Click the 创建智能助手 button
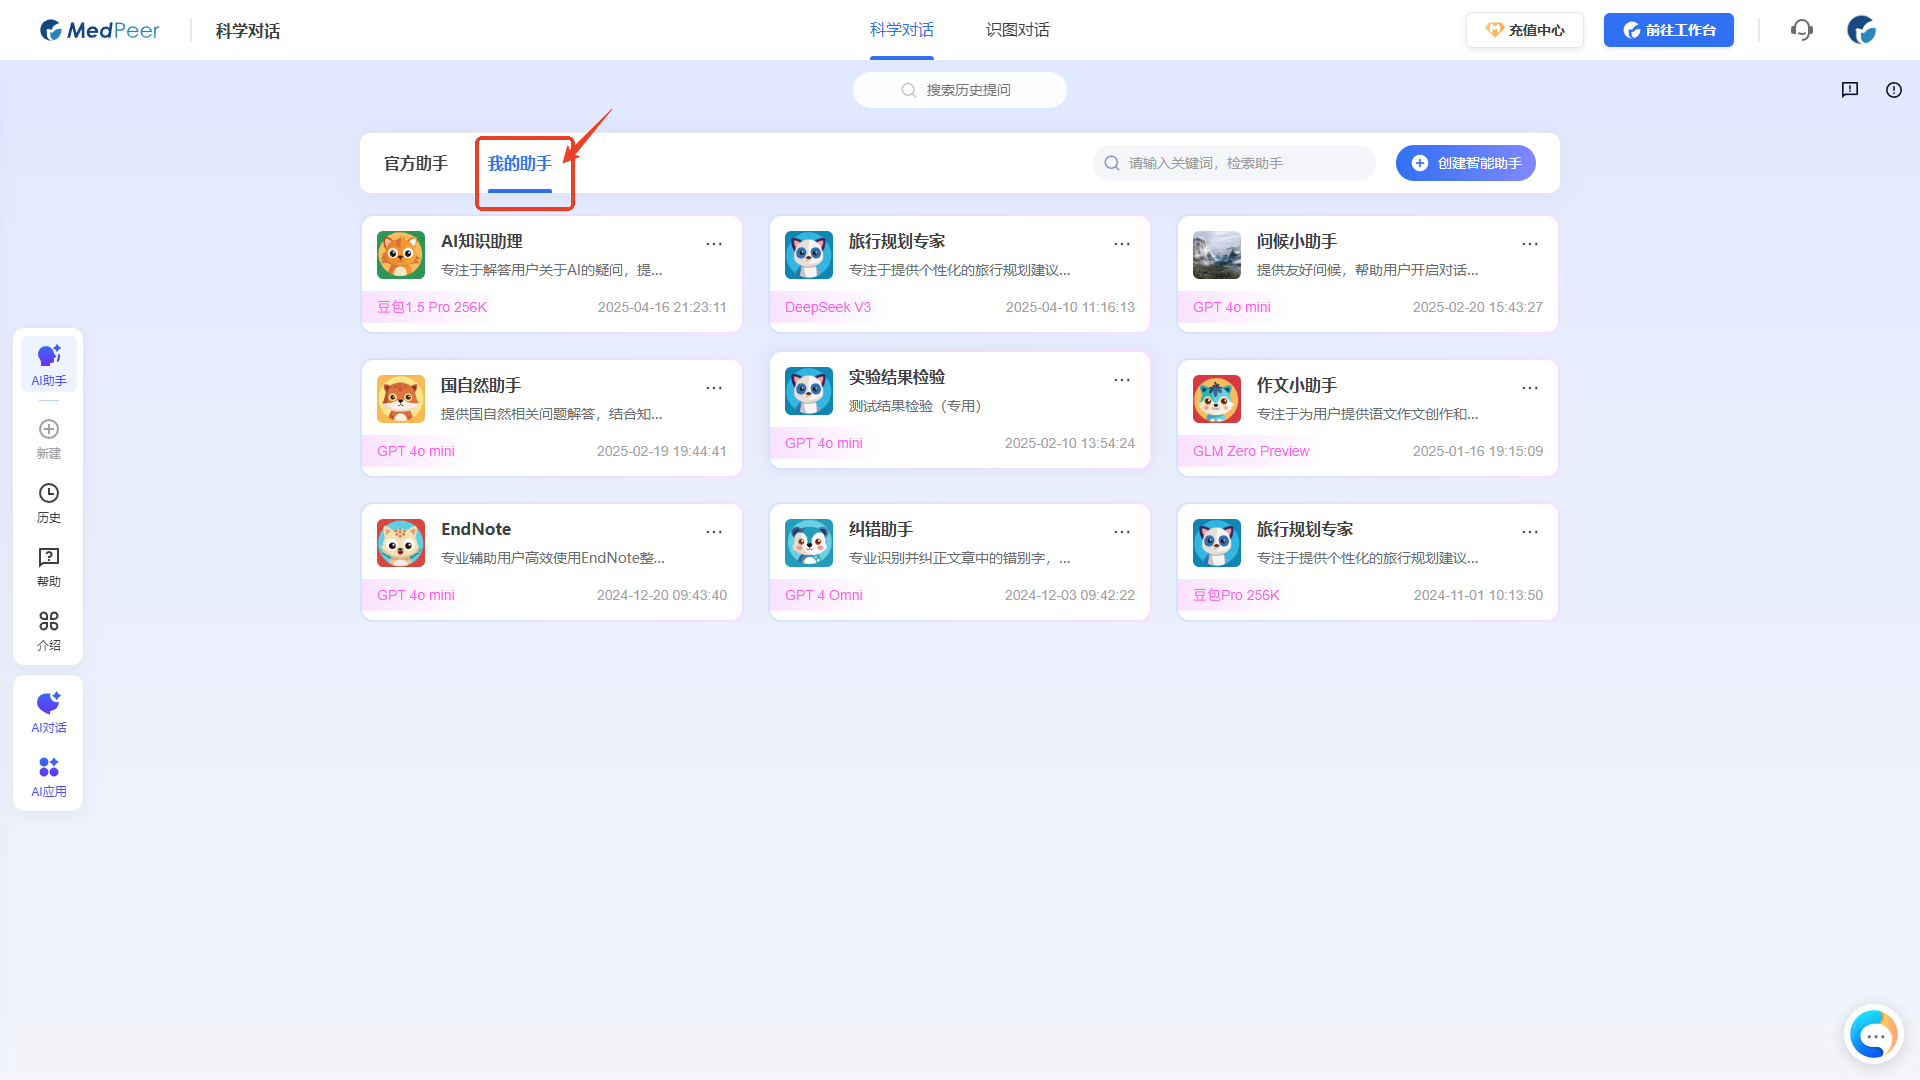The height and width of the screenshot is (1080, 1920). [1465, 162]
